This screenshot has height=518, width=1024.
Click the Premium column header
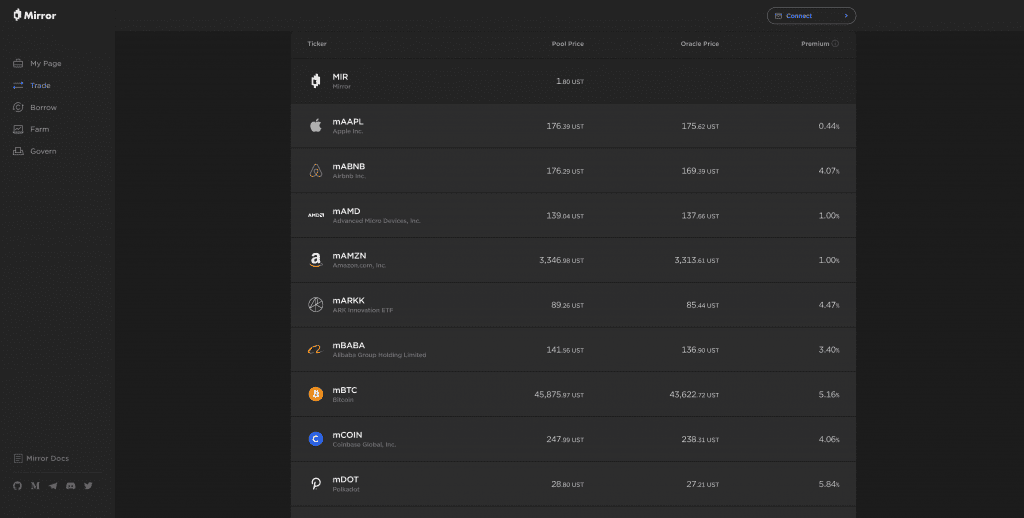coord(815,44)
